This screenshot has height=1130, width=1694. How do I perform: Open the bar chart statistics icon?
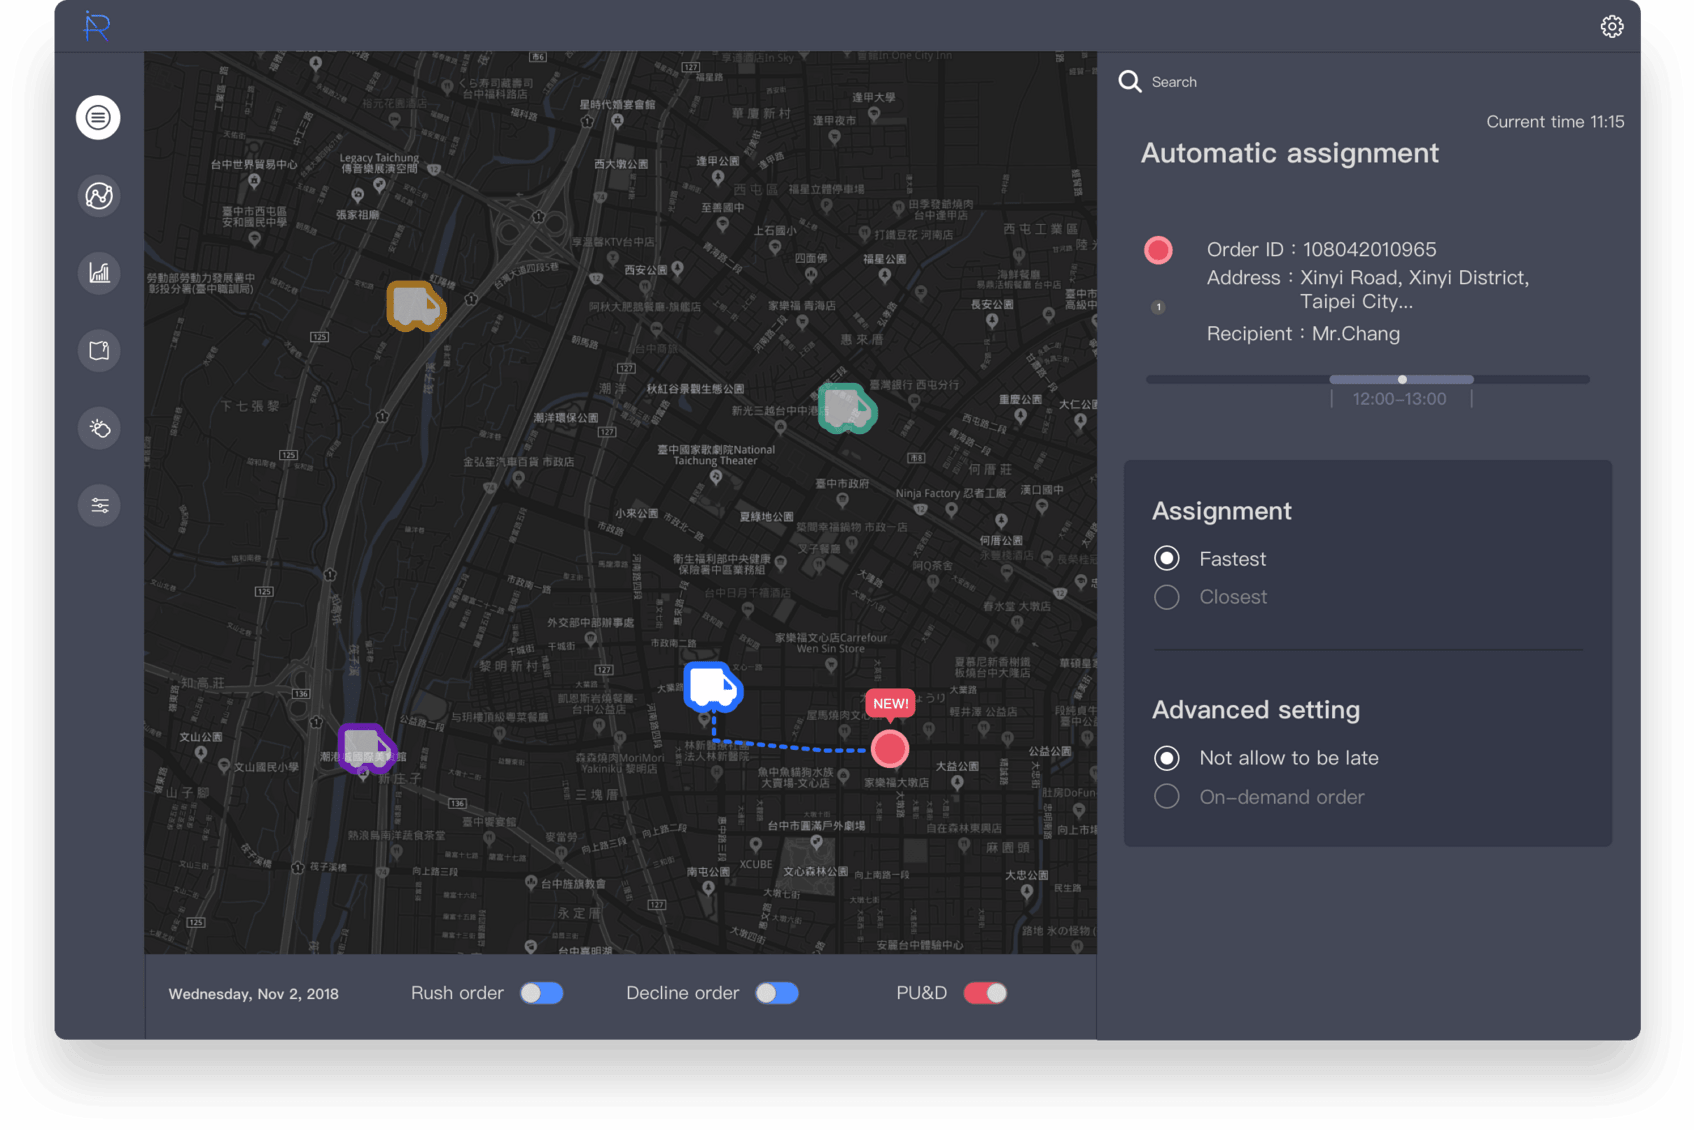coord(99,273)
